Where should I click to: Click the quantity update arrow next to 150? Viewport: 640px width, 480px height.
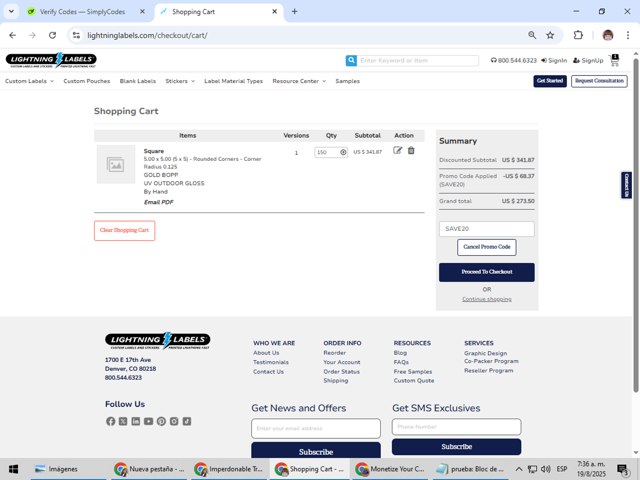(x=343, y=152)
